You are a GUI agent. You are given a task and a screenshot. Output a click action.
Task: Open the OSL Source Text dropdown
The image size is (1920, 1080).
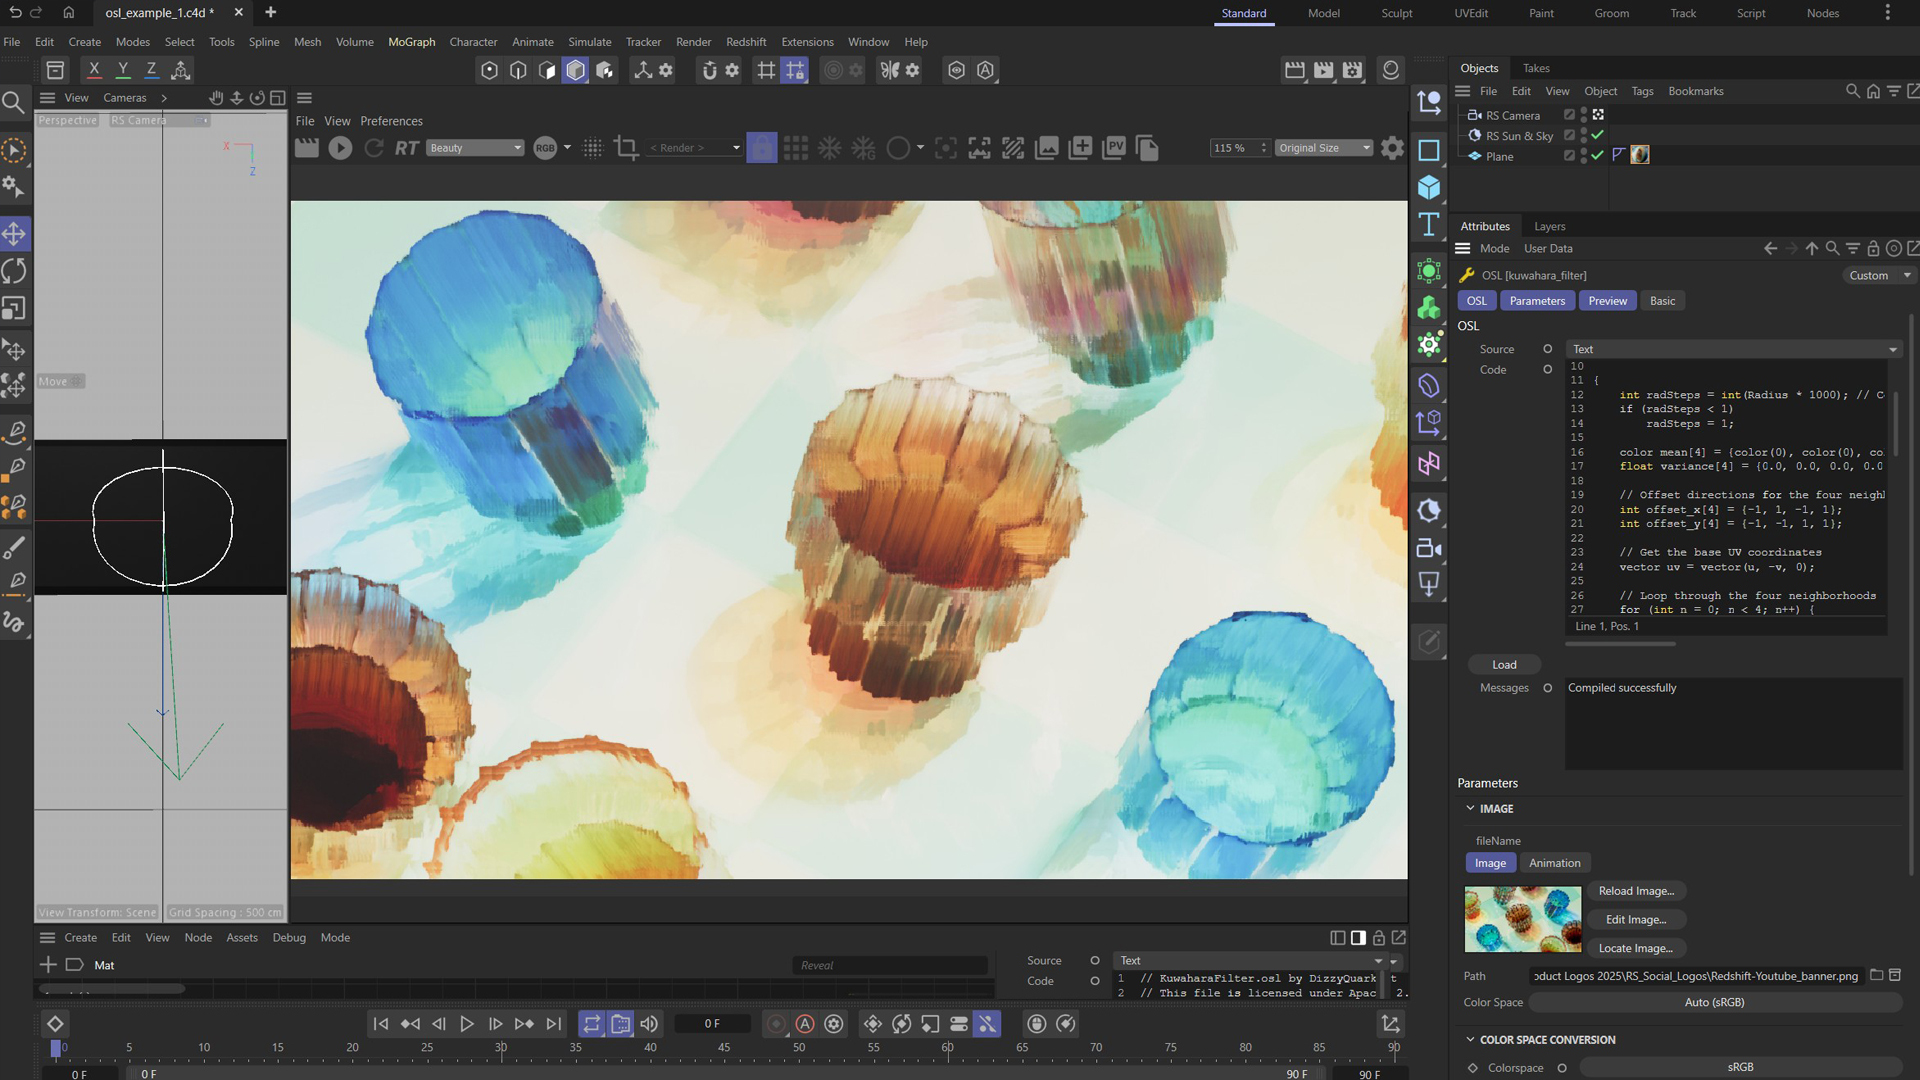(x=1733, y=349)
